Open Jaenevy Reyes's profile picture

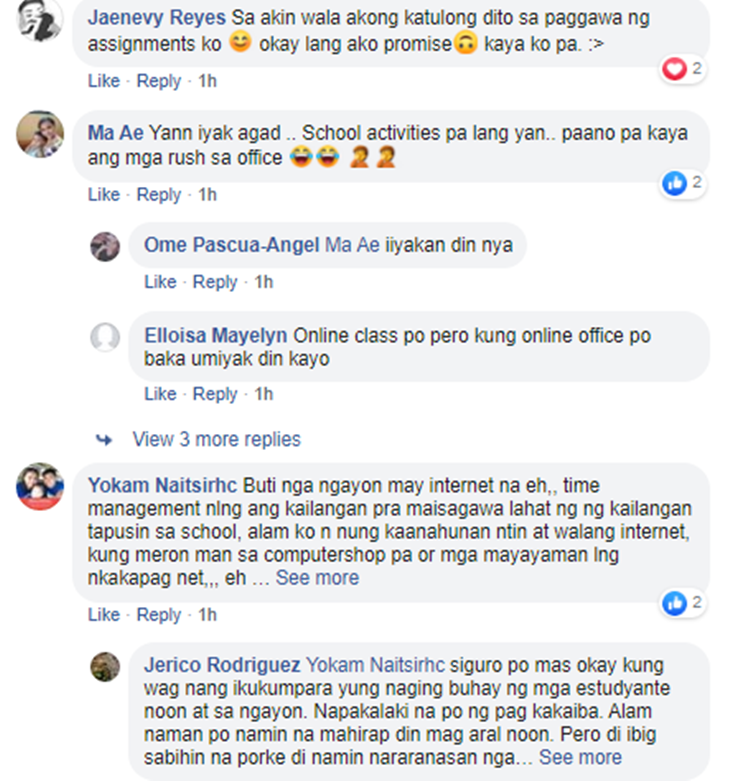click(40, 19)
